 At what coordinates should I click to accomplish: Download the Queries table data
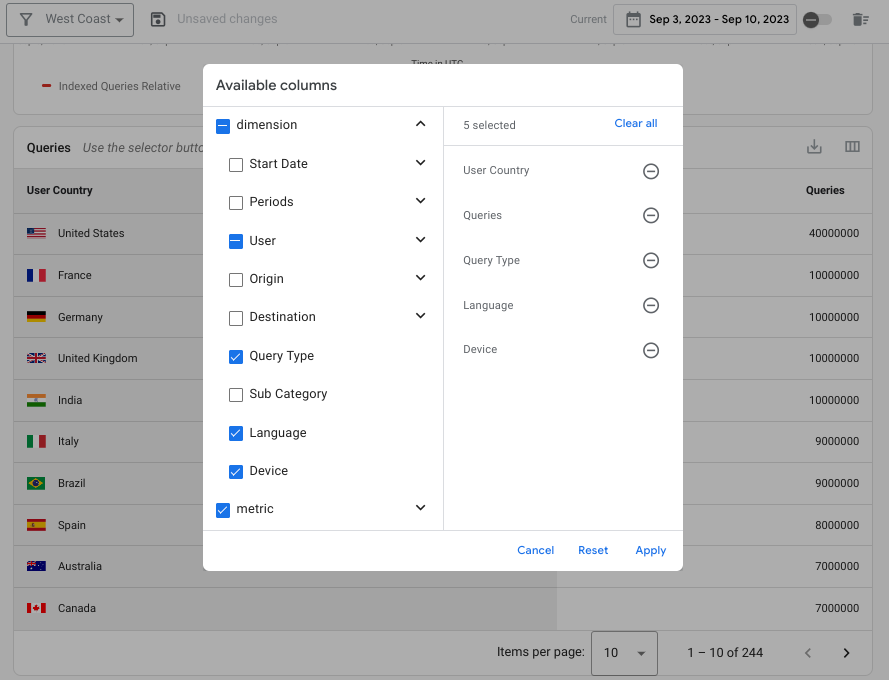click(x=814, y=147)
